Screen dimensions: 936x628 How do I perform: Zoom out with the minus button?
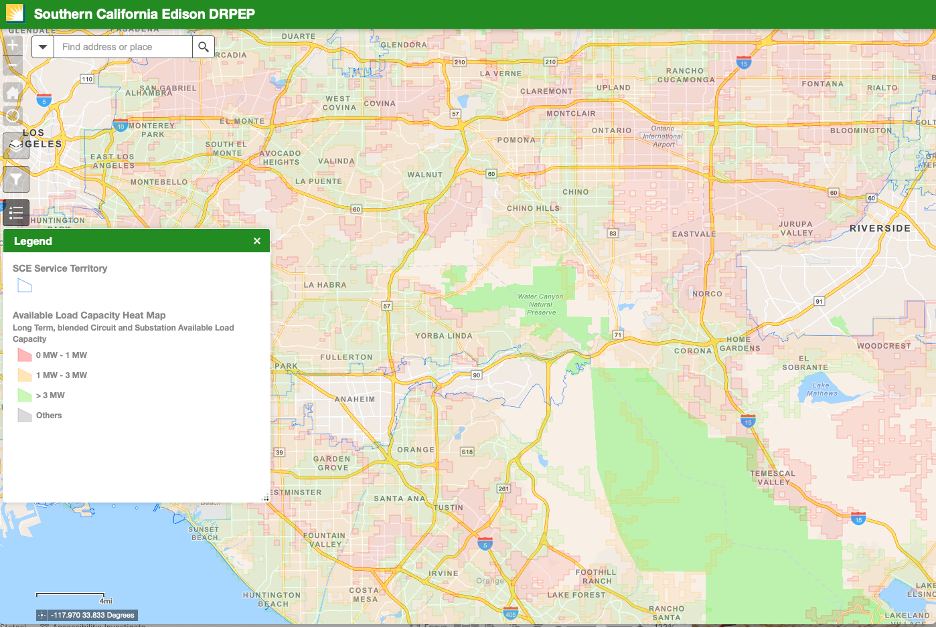13,67
